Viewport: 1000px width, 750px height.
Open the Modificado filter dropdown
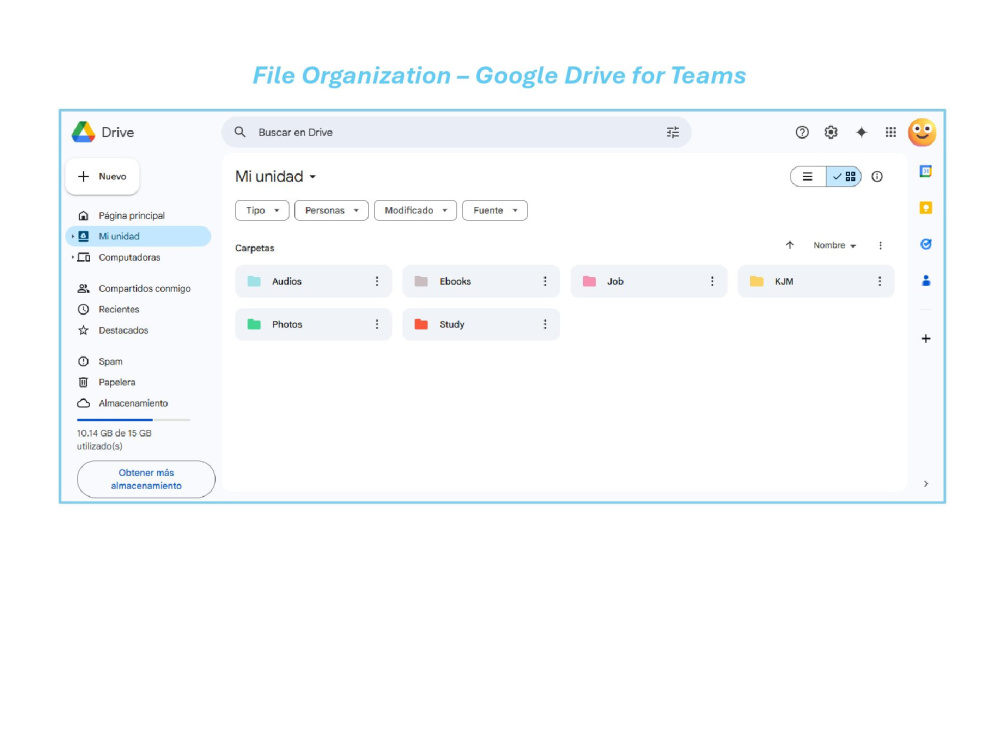click(x=415, y=210)
